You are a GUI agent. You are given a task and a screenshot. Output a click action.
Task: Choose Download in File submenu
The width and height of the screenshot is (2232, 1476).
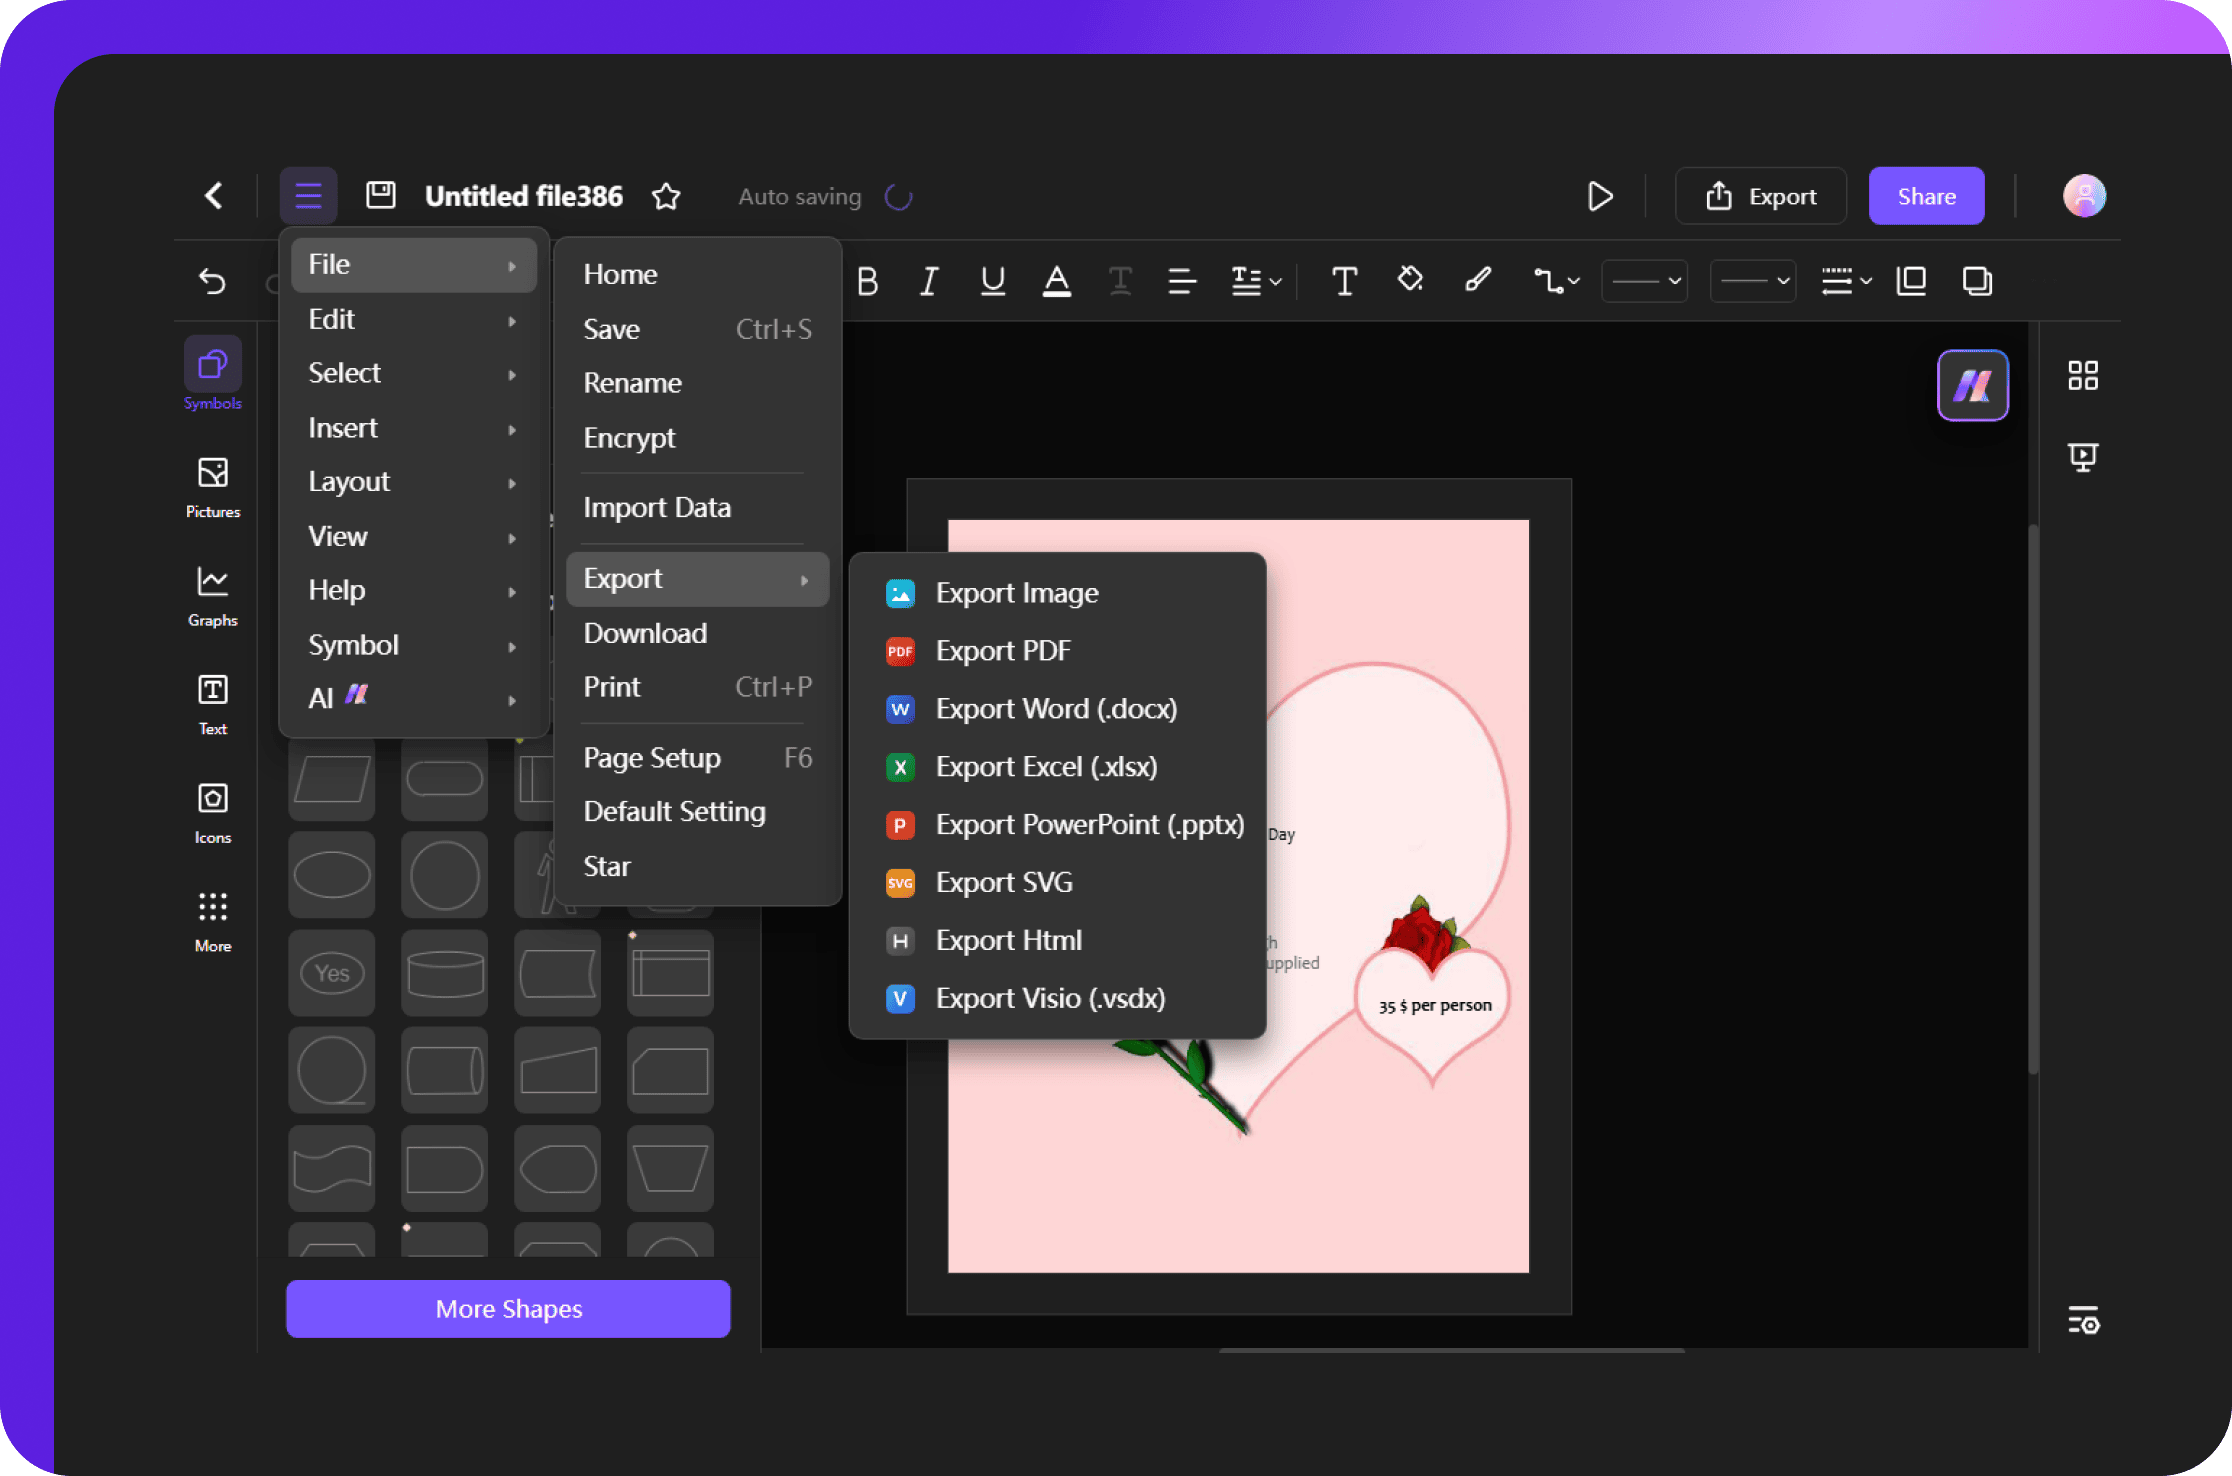pyautogui.click(x=697, y=633)
